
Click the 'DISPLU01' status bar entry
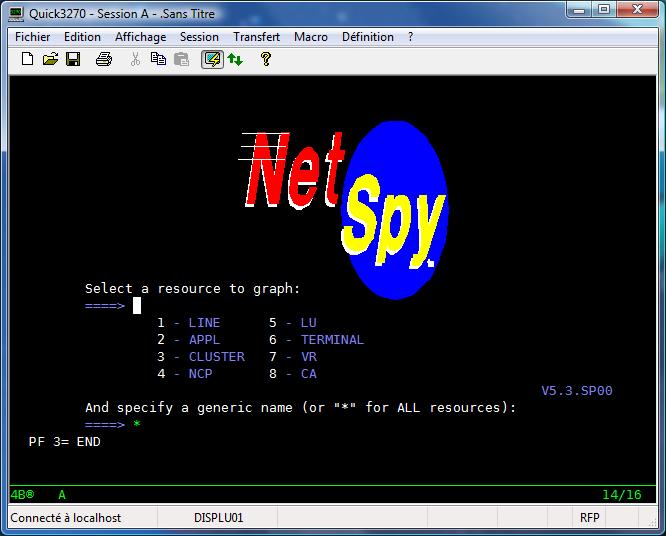[x=218, y=518]
